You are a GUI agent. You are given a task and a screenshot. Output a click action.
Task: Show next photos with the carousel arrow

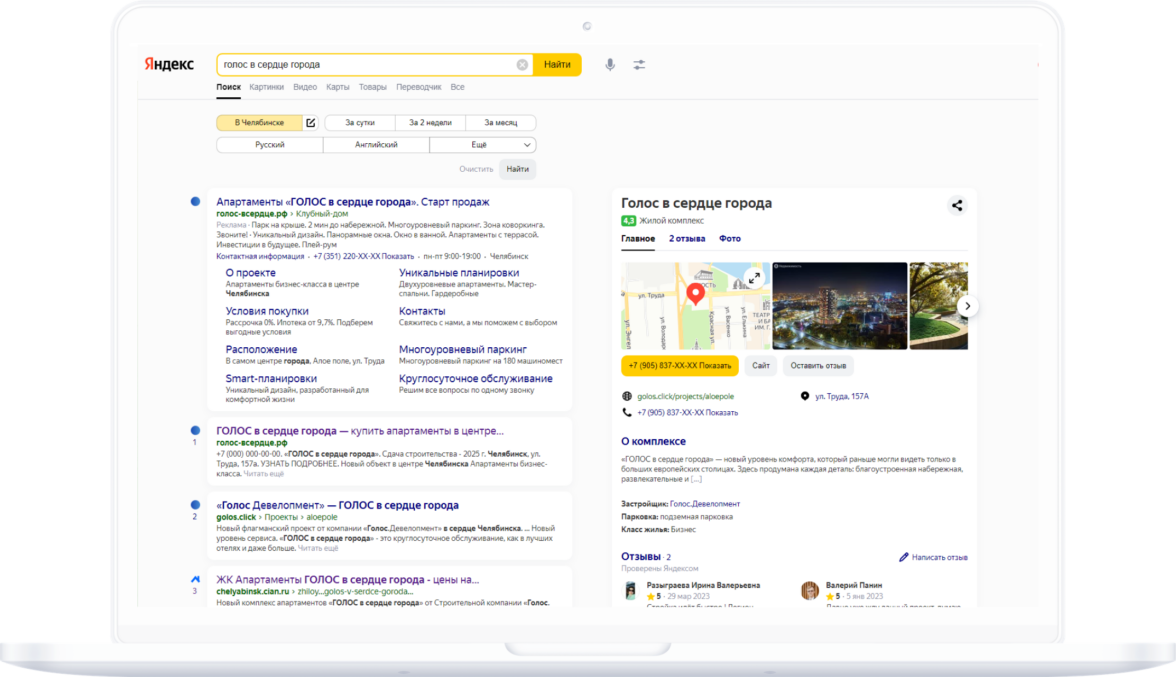(967, 306)
